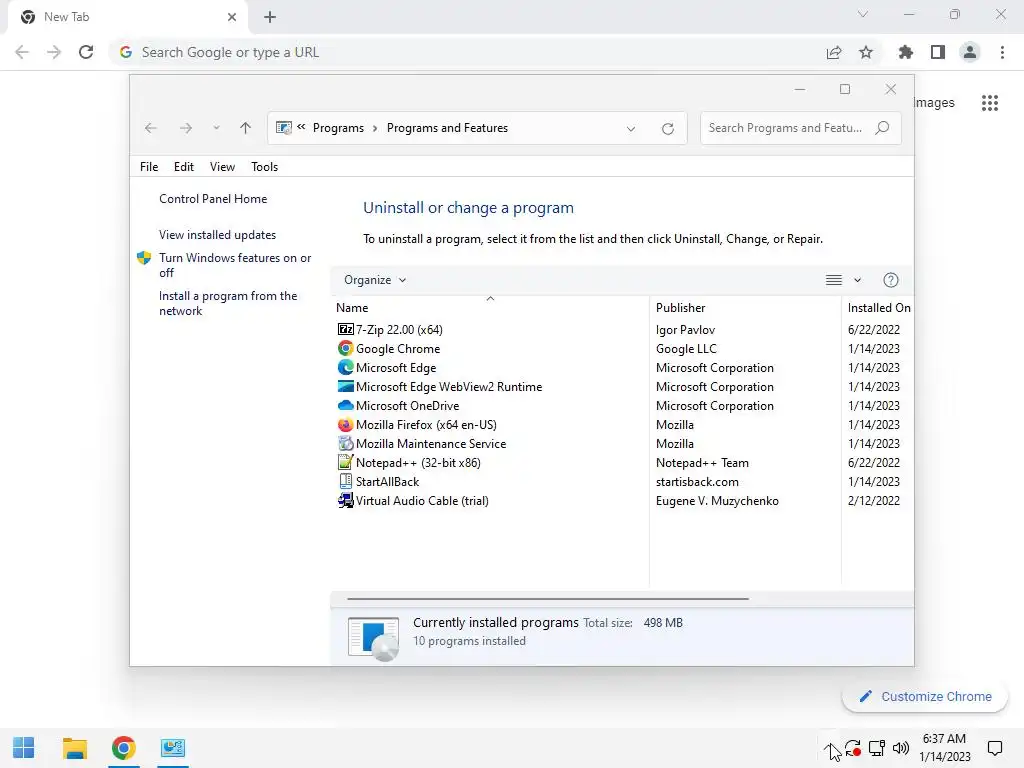Click the Microsoft Edge icon in program list

pos(345,367)
